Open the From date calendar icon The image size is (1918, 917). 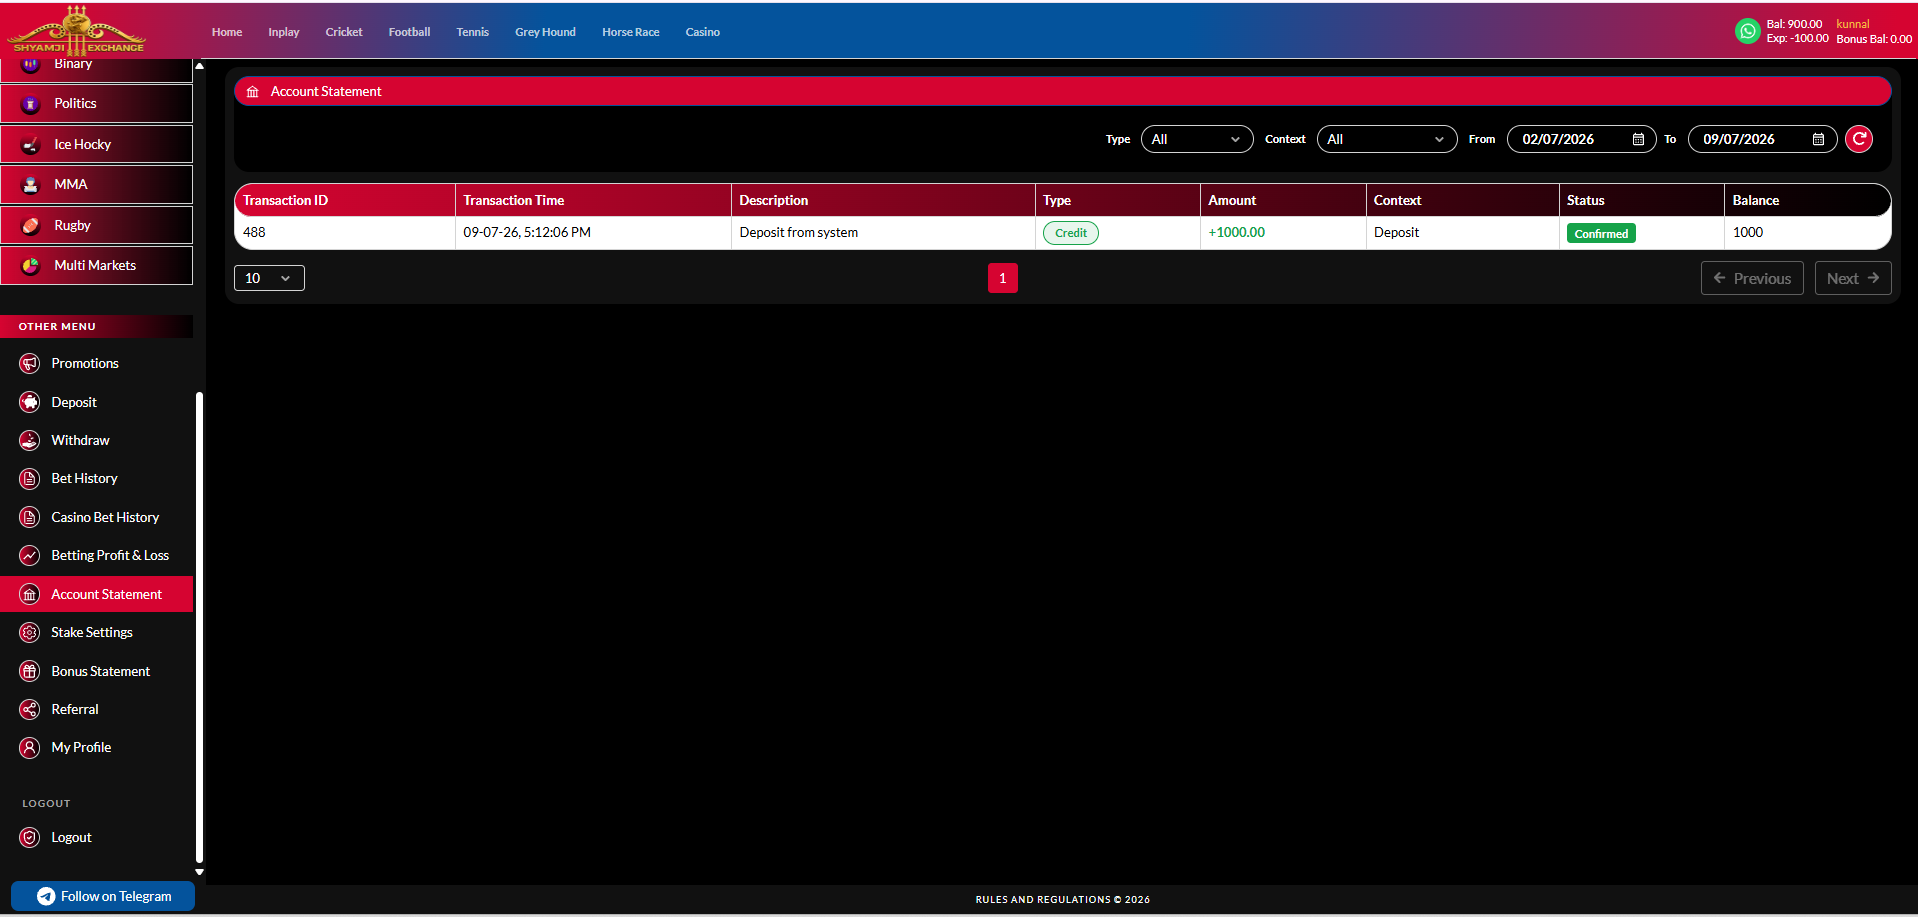click(x=1638, y=139)
